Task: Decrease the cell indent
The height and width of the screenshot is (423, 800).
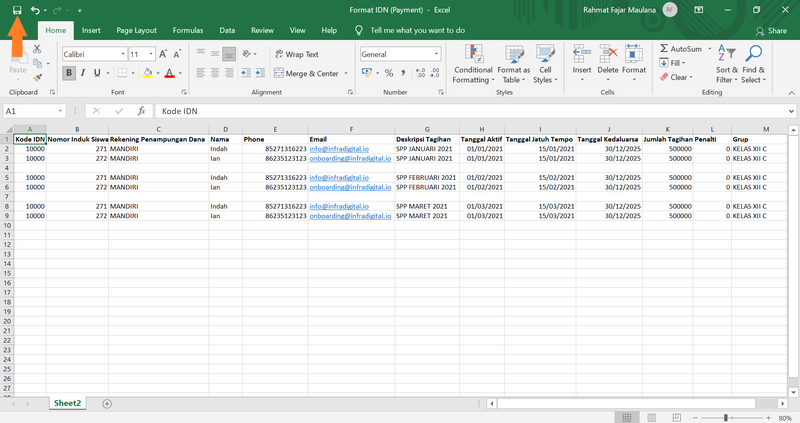Action: click(x=246, y=73)
